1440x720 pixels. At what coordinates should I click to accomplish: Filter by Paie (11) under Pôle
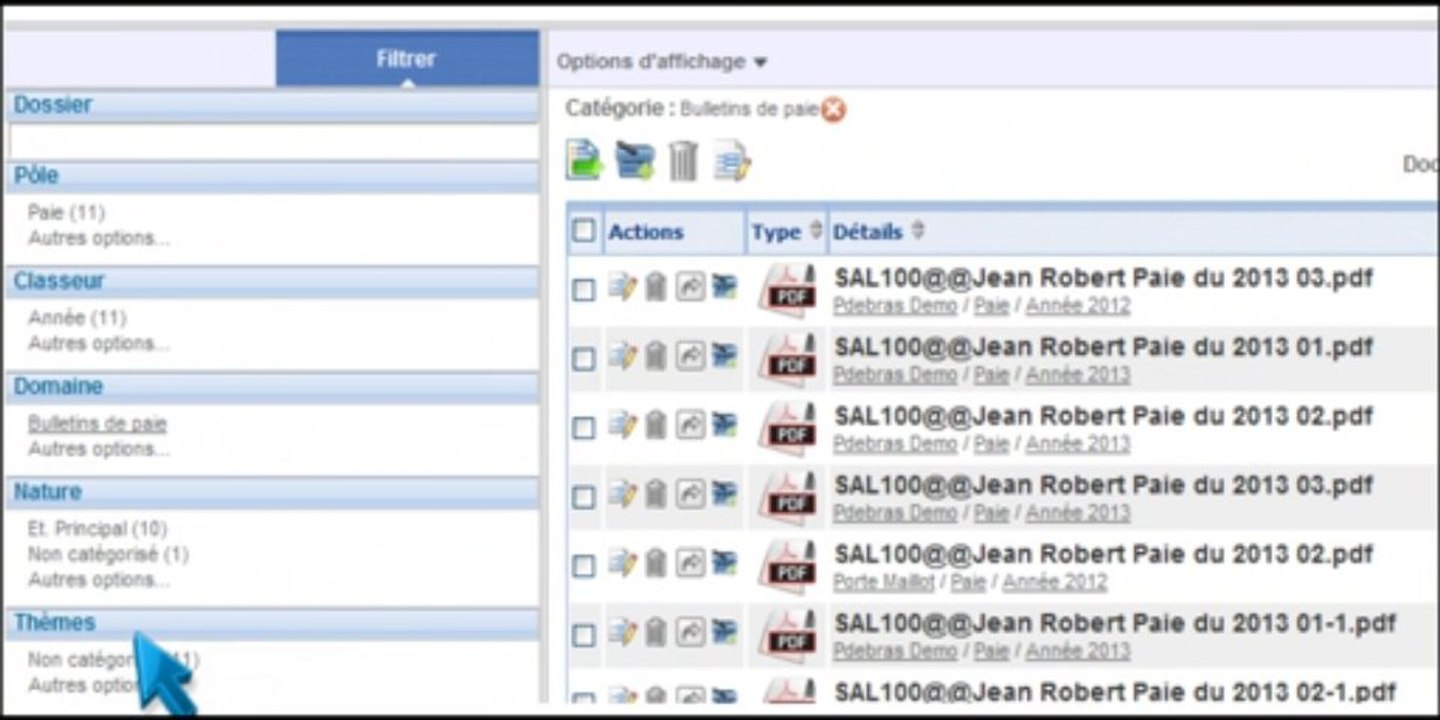pos(66,212)
